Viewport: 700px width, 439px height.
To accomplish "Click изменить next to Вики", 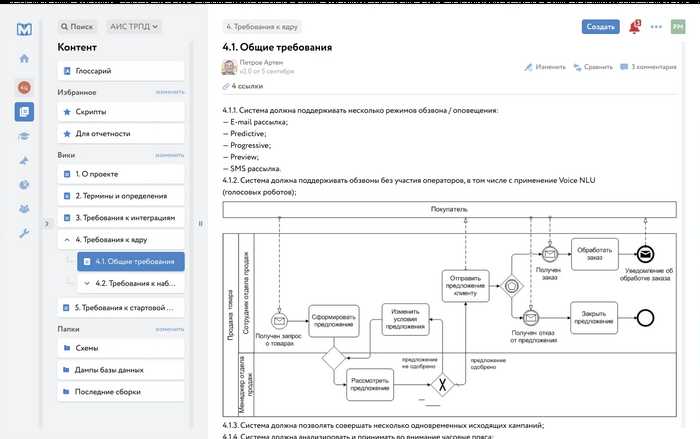I will click(170, 155).
